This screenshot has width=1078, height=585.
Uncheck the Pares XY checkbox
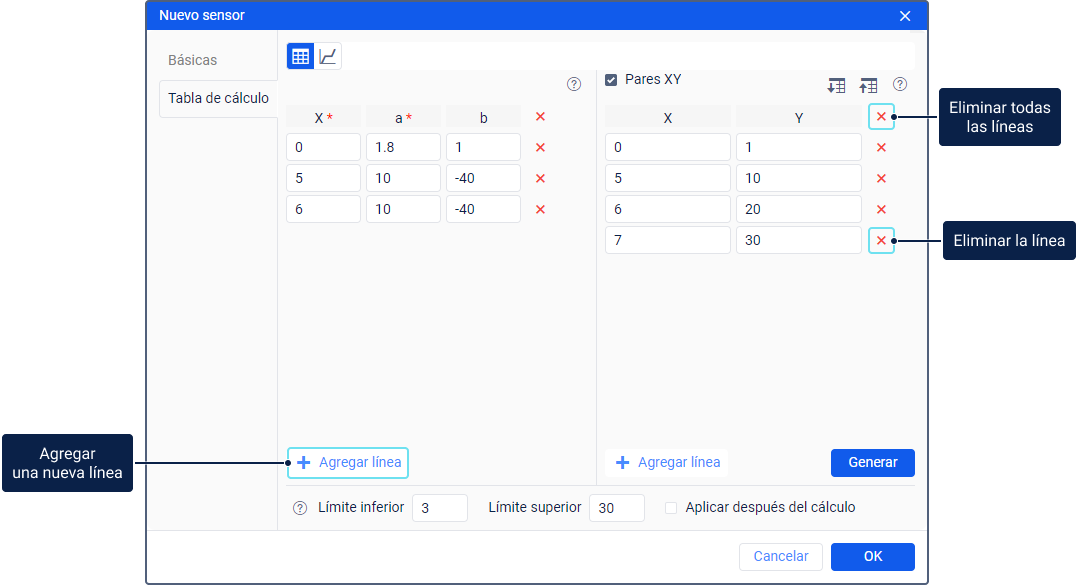611,80
